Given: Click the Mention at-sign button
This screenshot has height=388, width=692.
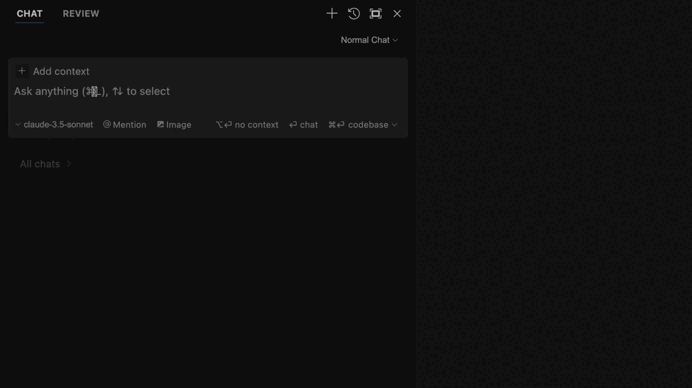Looking at the screenshot, I should (x=124, y=125).
